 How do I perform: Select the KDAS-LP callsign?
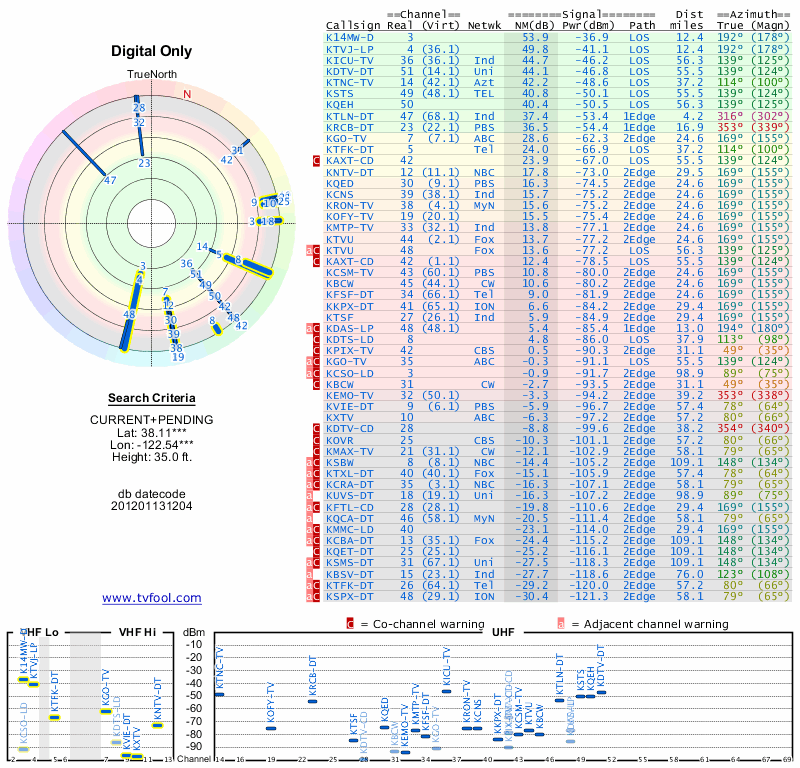pos(350,329)
